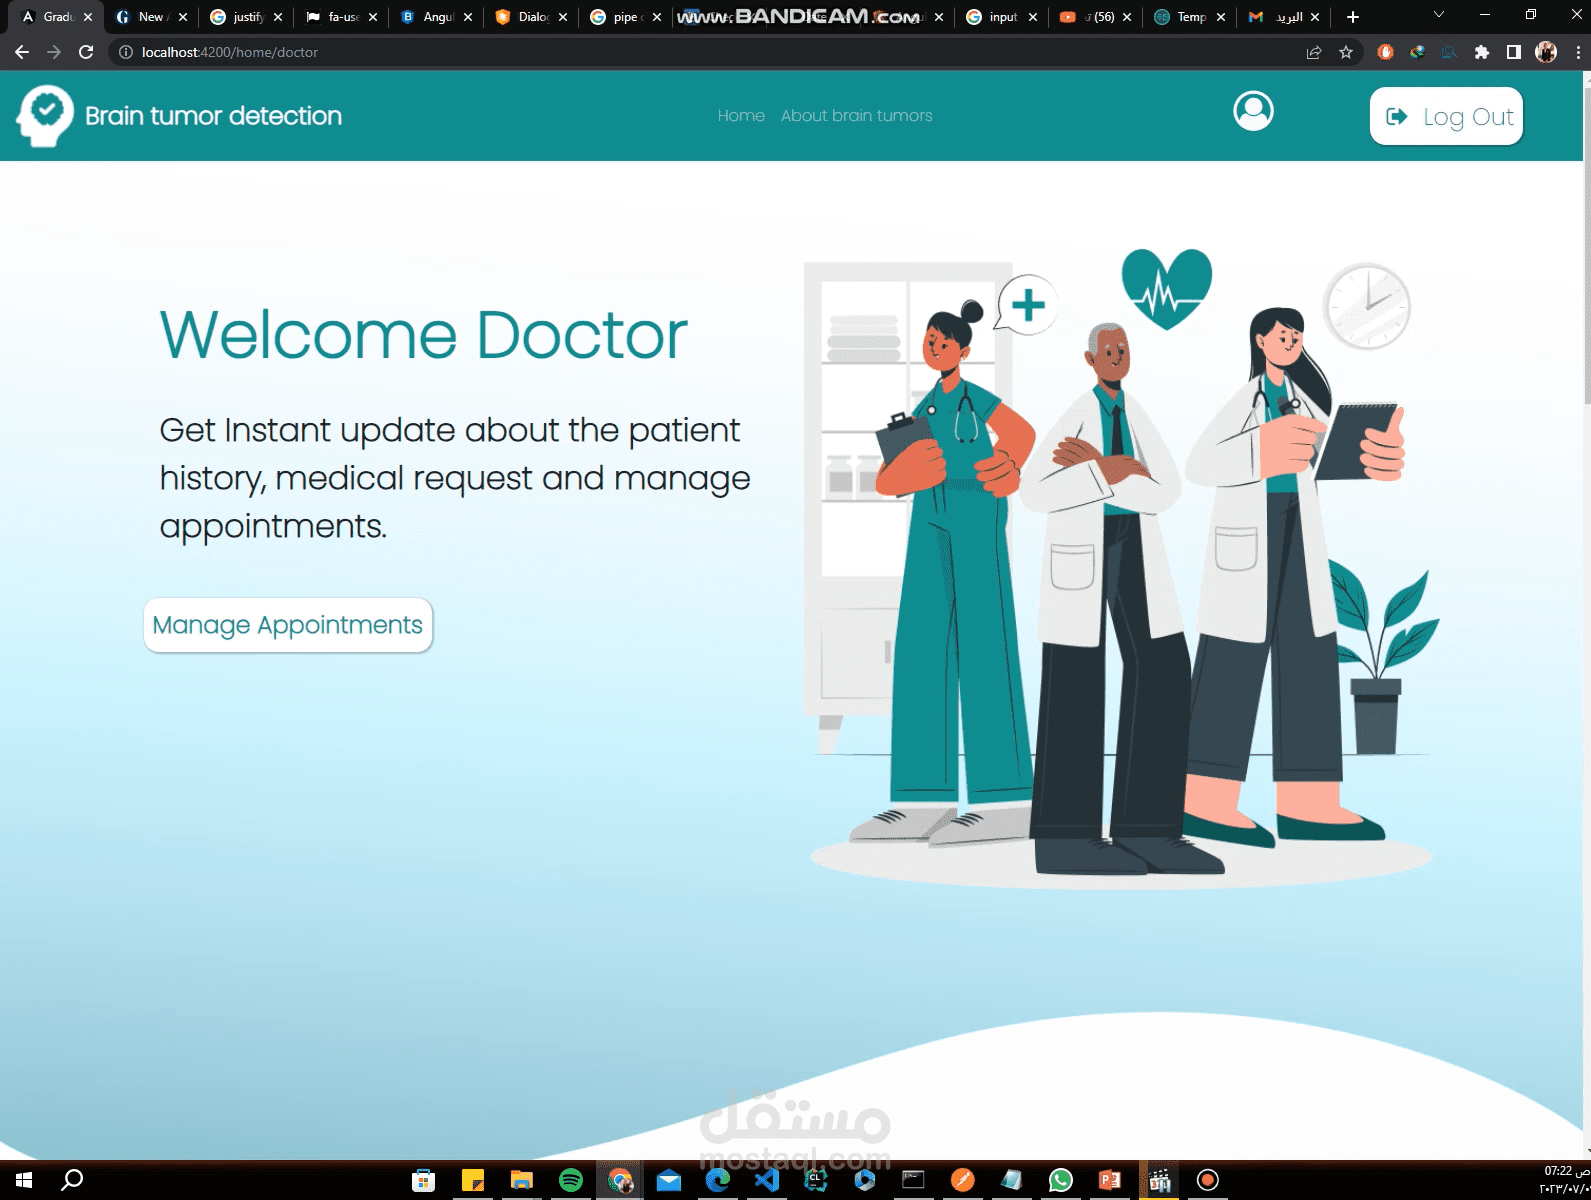Switch to the pipe tab
The height and width of the screenshot is (1200, 1591).
626,17
